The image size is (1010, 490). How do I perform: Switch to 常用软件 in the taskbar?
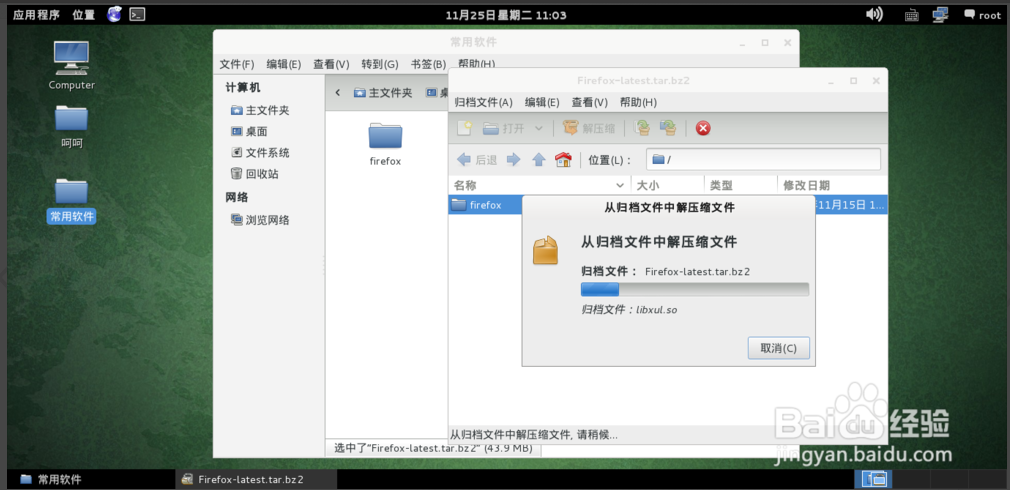click(x=91, y=479)
